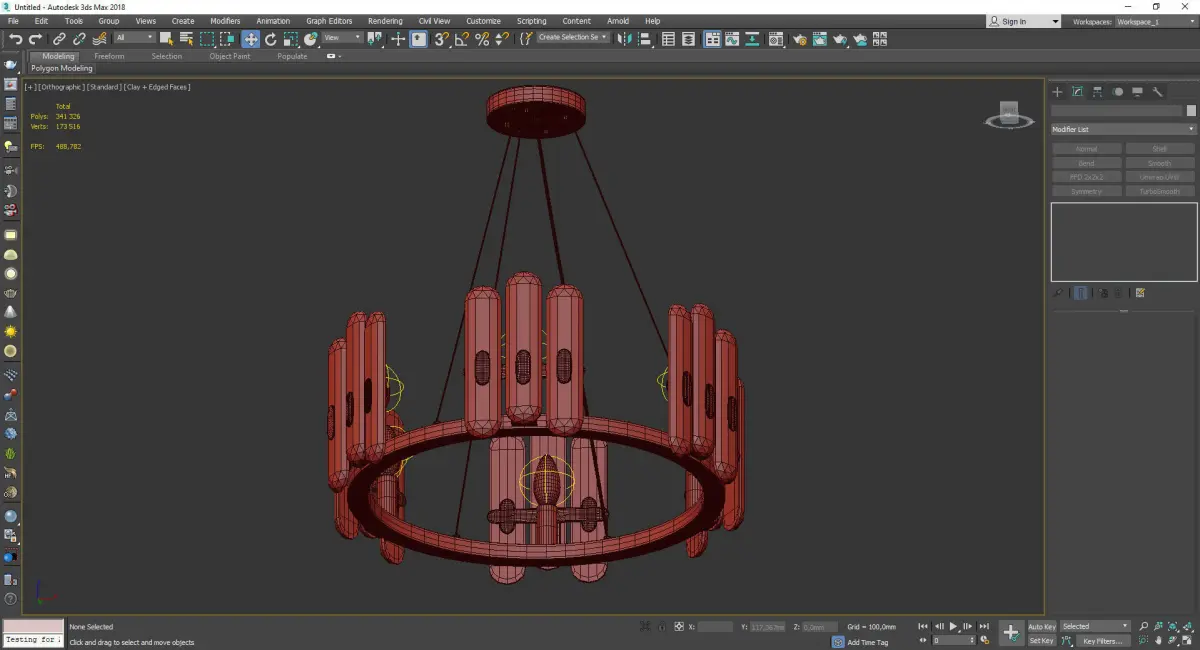The height and width of the screenshot is (650, 1200).
Task: Open the Rendering menu
Action: pyautogui.click(x=385, y=21)
